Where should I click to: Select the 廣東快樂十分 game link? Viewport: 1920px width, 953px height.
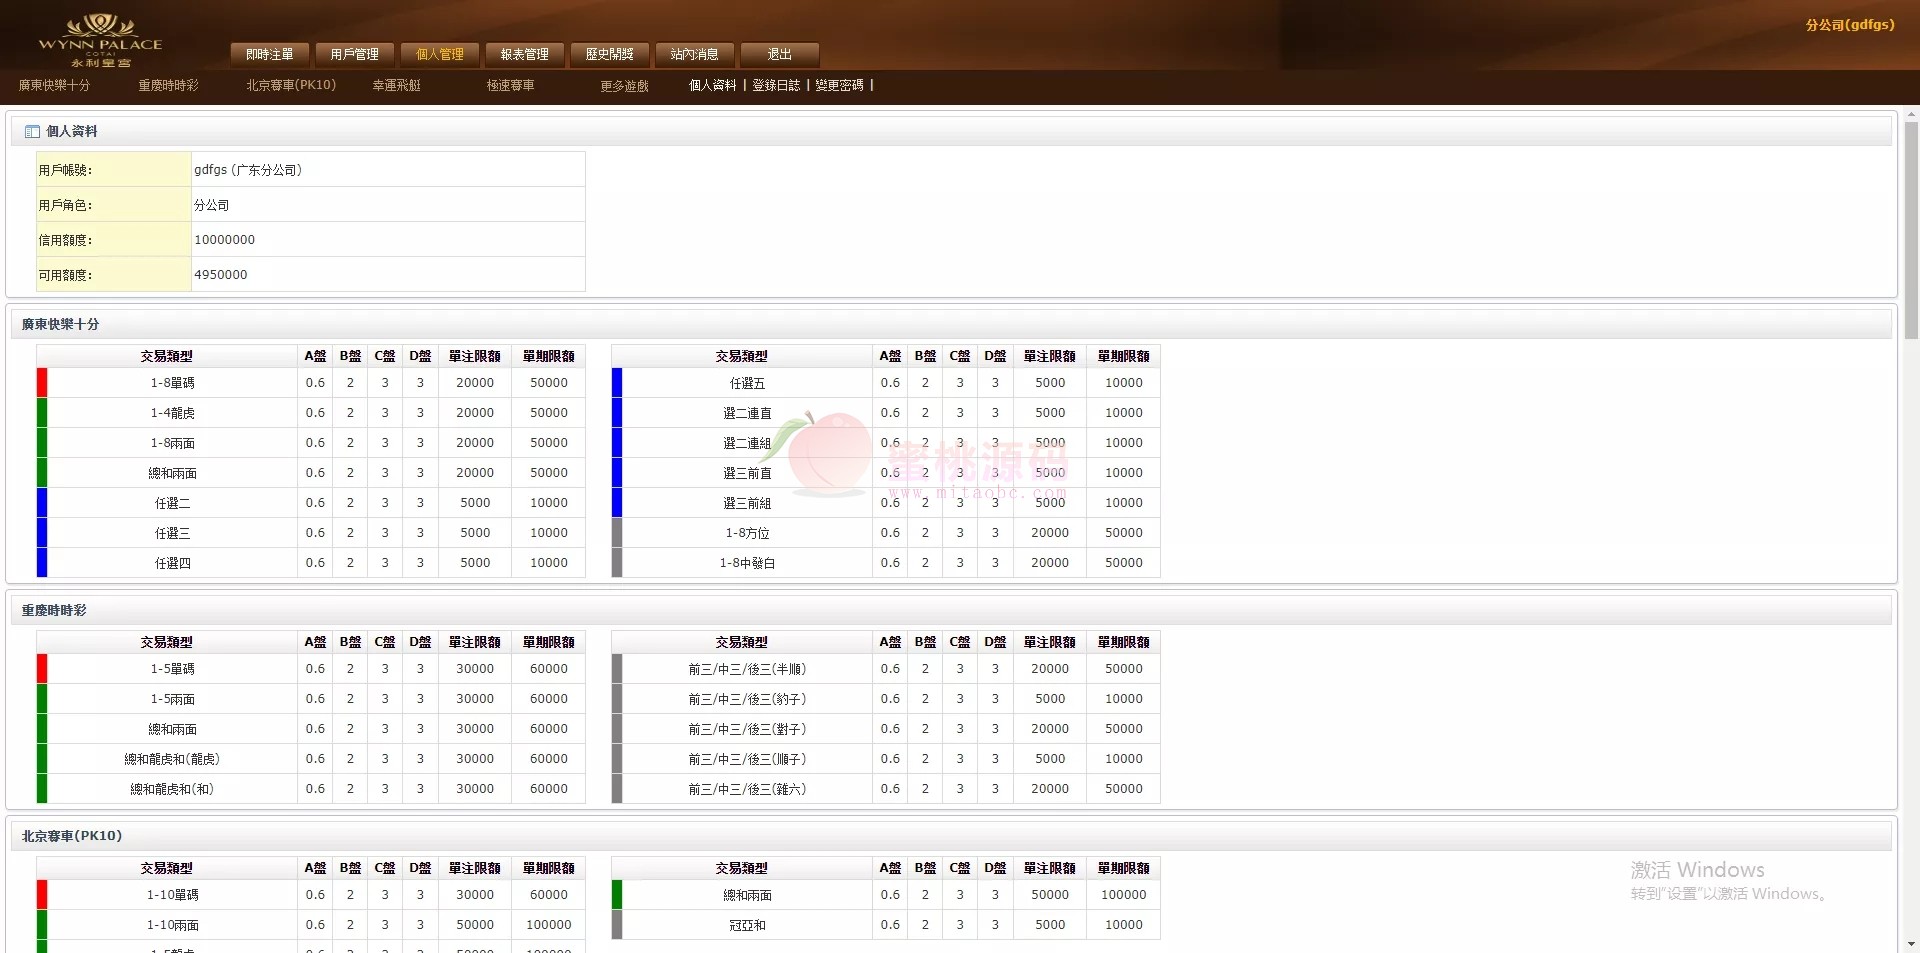[54, 86]
